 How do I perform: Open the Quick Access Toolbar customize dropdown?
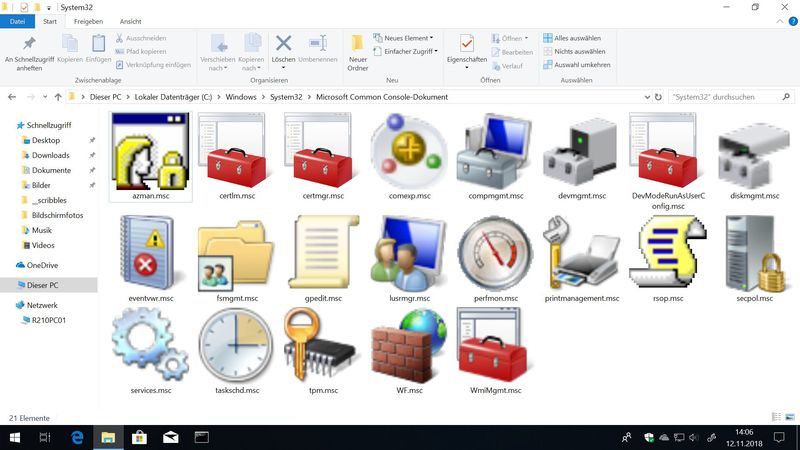pyautogui.click(x=49, y=8)
